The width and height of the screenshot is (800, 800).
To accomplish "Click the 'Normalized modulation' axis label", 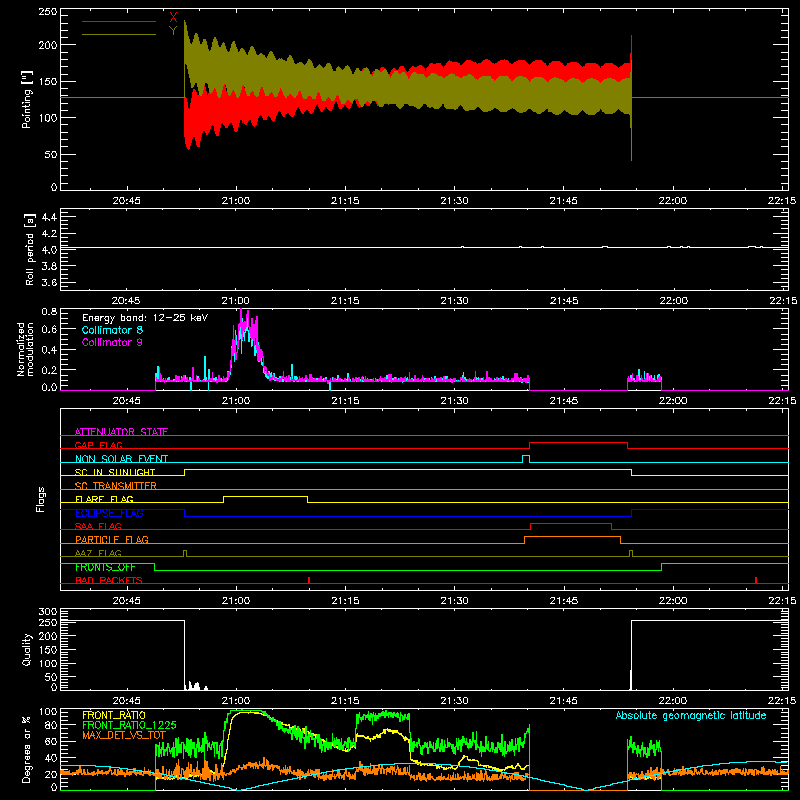I will click(x=25, y=349).
